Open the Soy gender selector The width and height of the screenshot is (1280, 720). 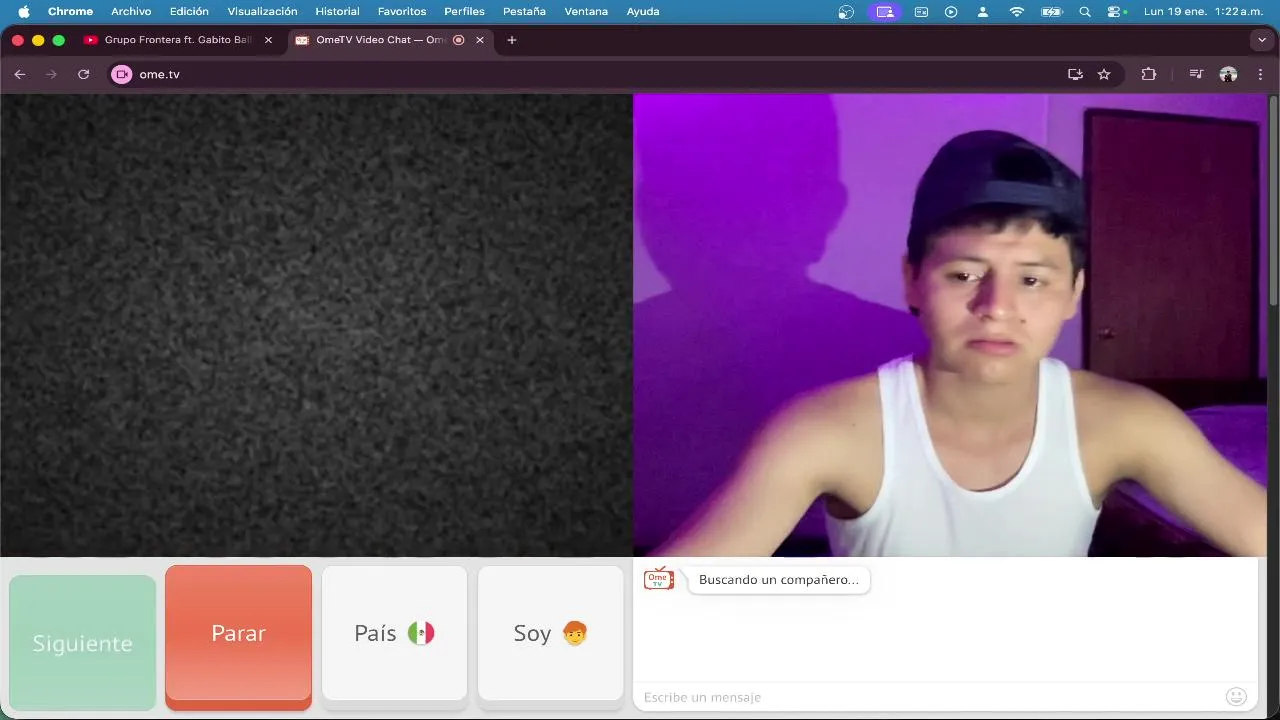pos(550,634)
